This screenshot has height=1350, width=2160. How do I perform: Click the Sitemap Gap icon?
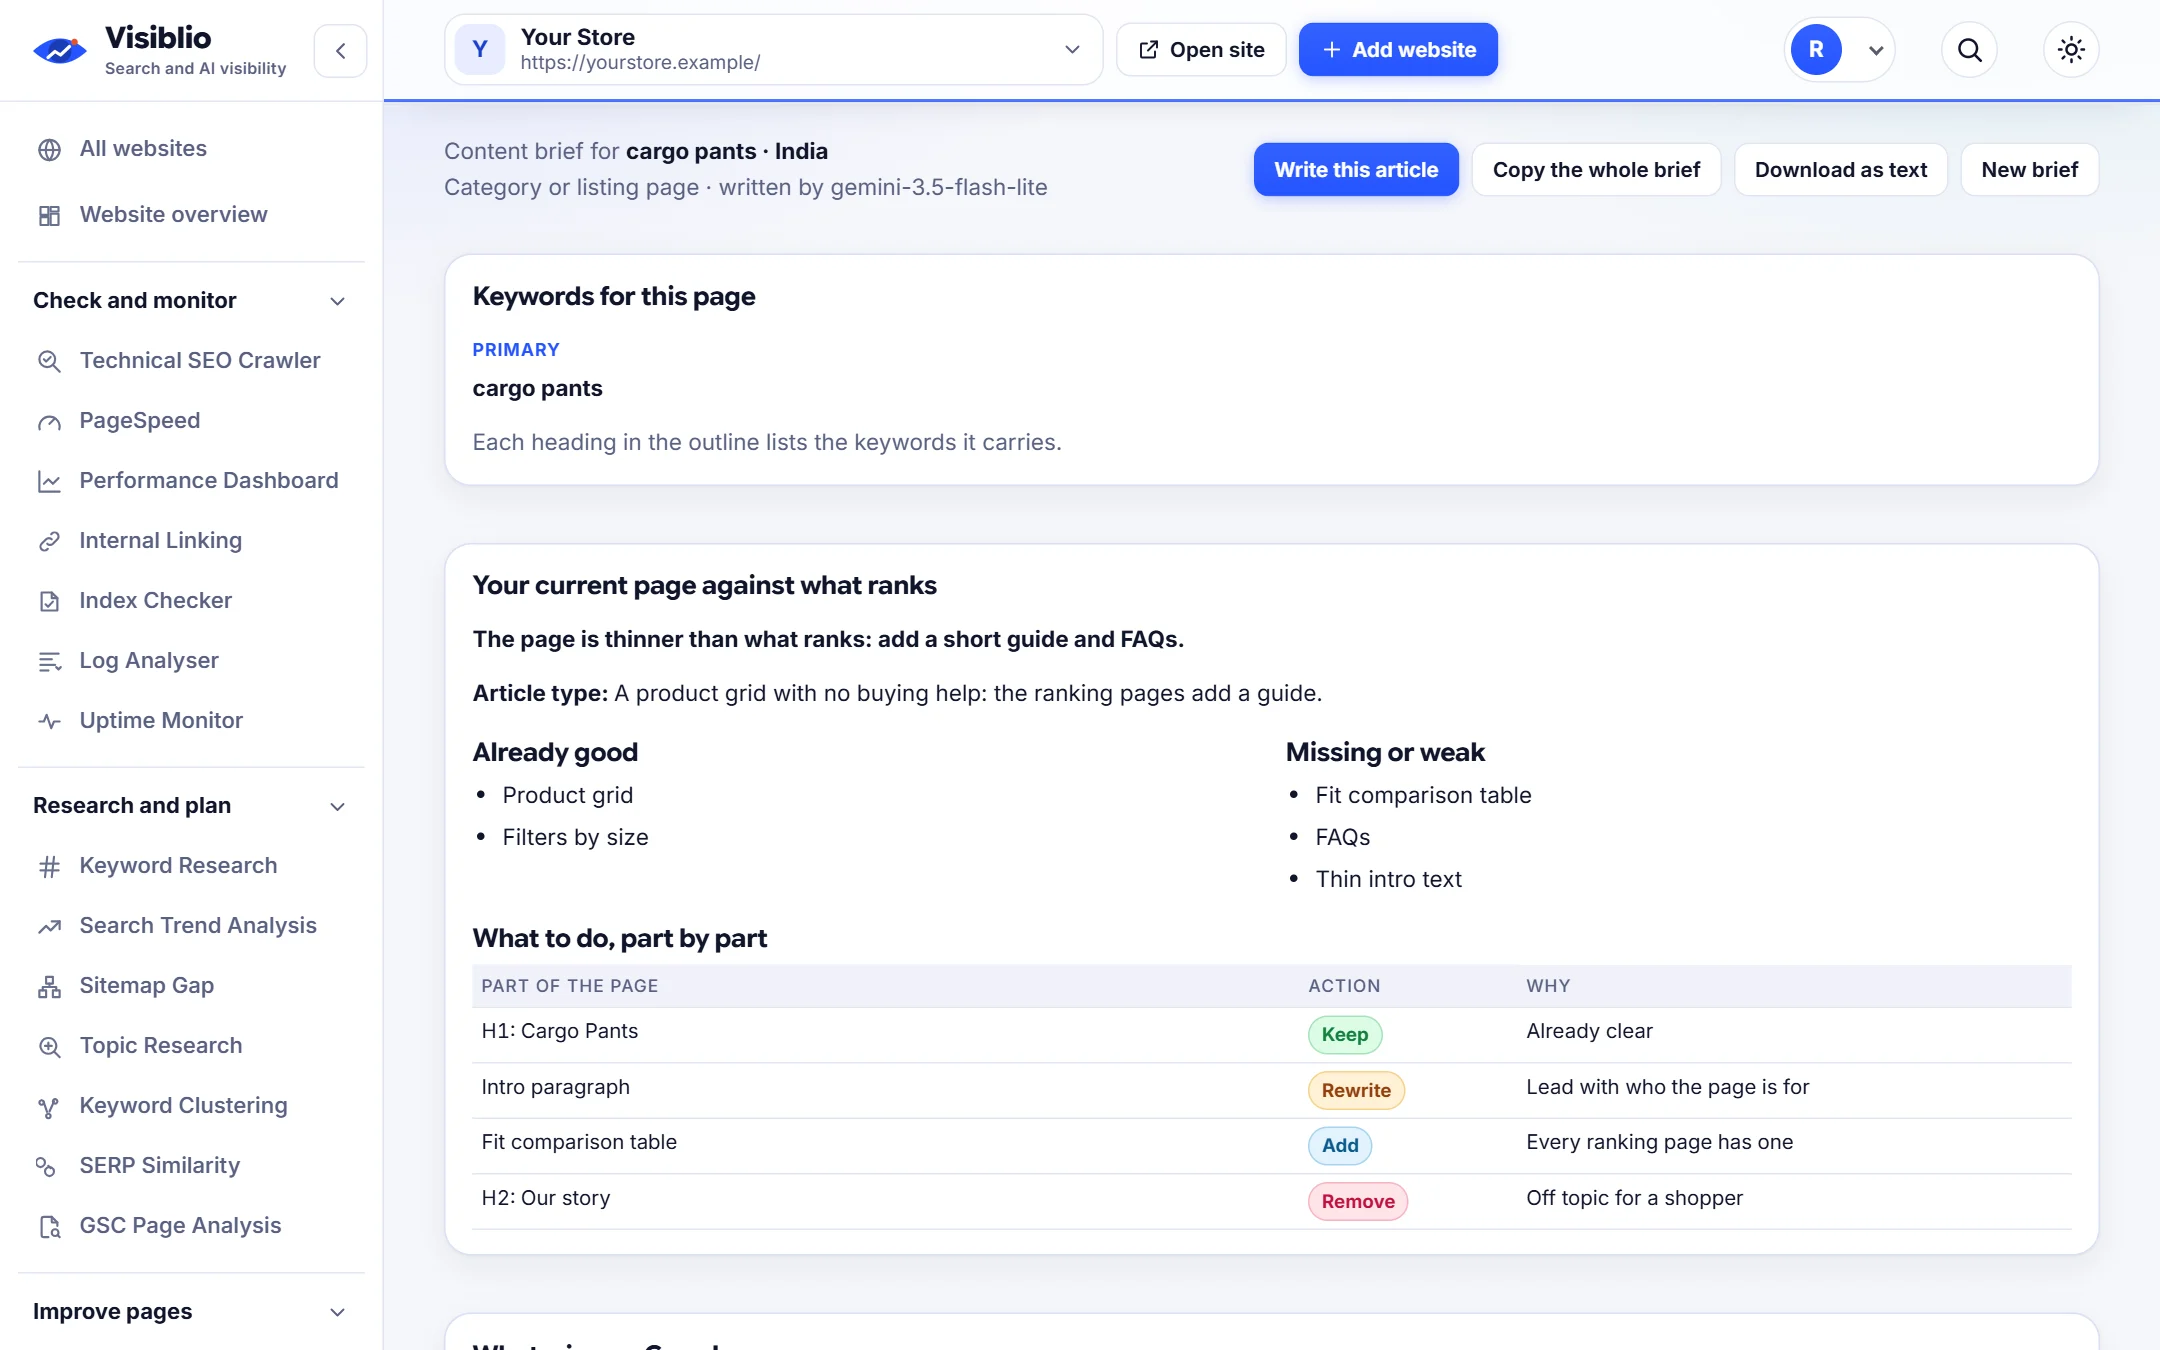pos(49,986)
